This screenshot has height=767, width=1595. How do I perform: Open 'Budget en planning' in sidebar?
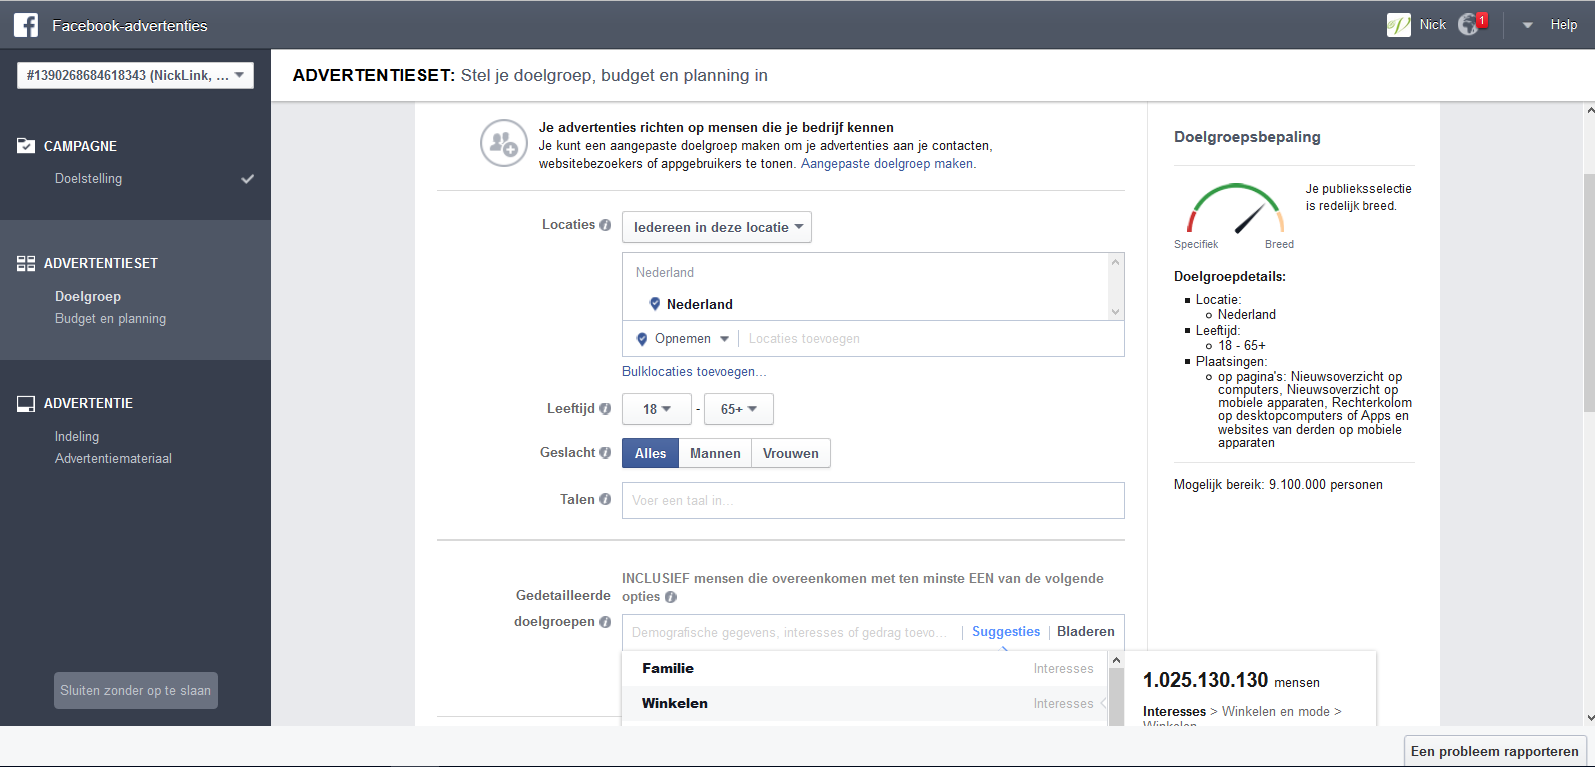click(x=110, y=319)
